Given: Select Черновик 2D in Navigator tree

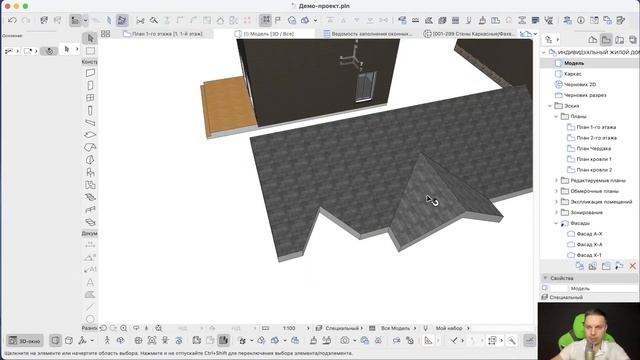Looking at the screenshot, I should [580, 84].
